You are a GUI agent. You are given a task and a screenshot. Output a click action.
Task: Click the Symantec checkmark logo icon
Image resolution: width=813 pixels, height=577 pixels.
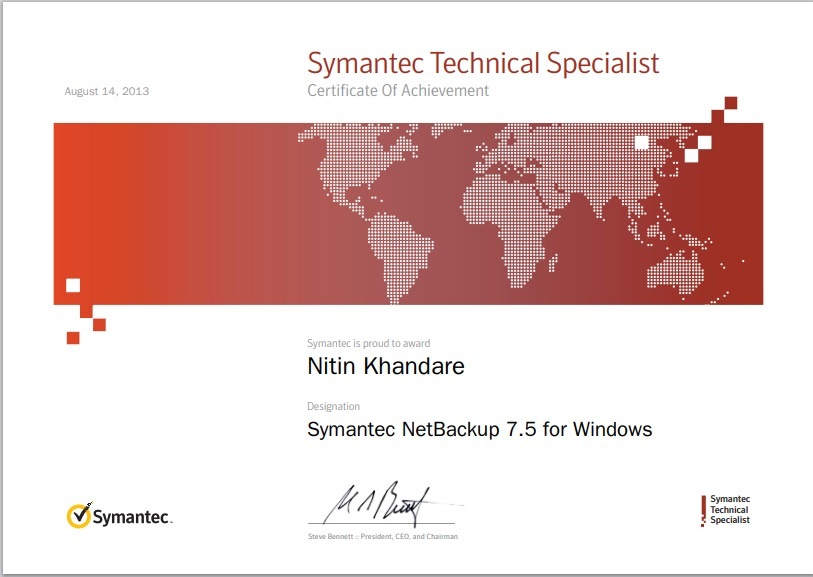click(79, 515)
